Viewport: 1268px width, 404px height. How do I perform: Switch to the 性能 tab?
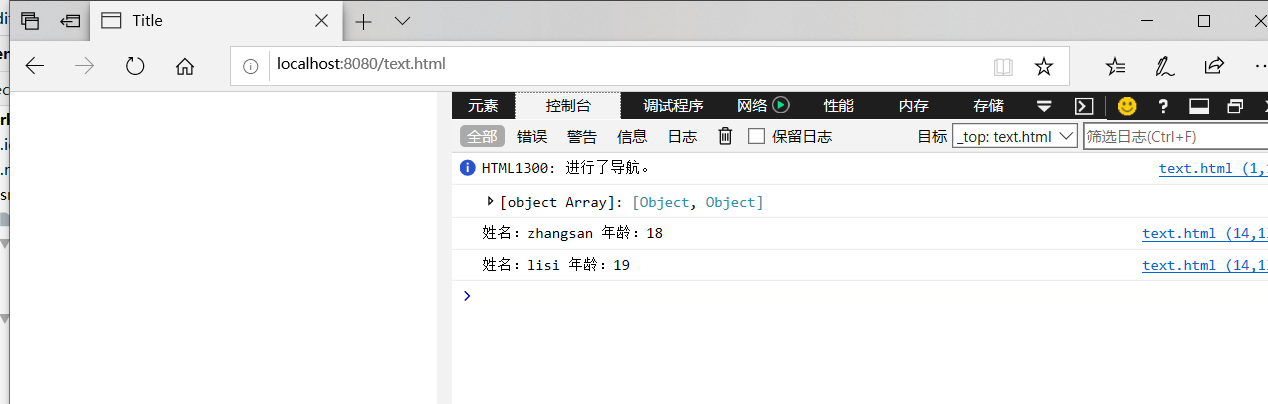(x=838, y=106)
